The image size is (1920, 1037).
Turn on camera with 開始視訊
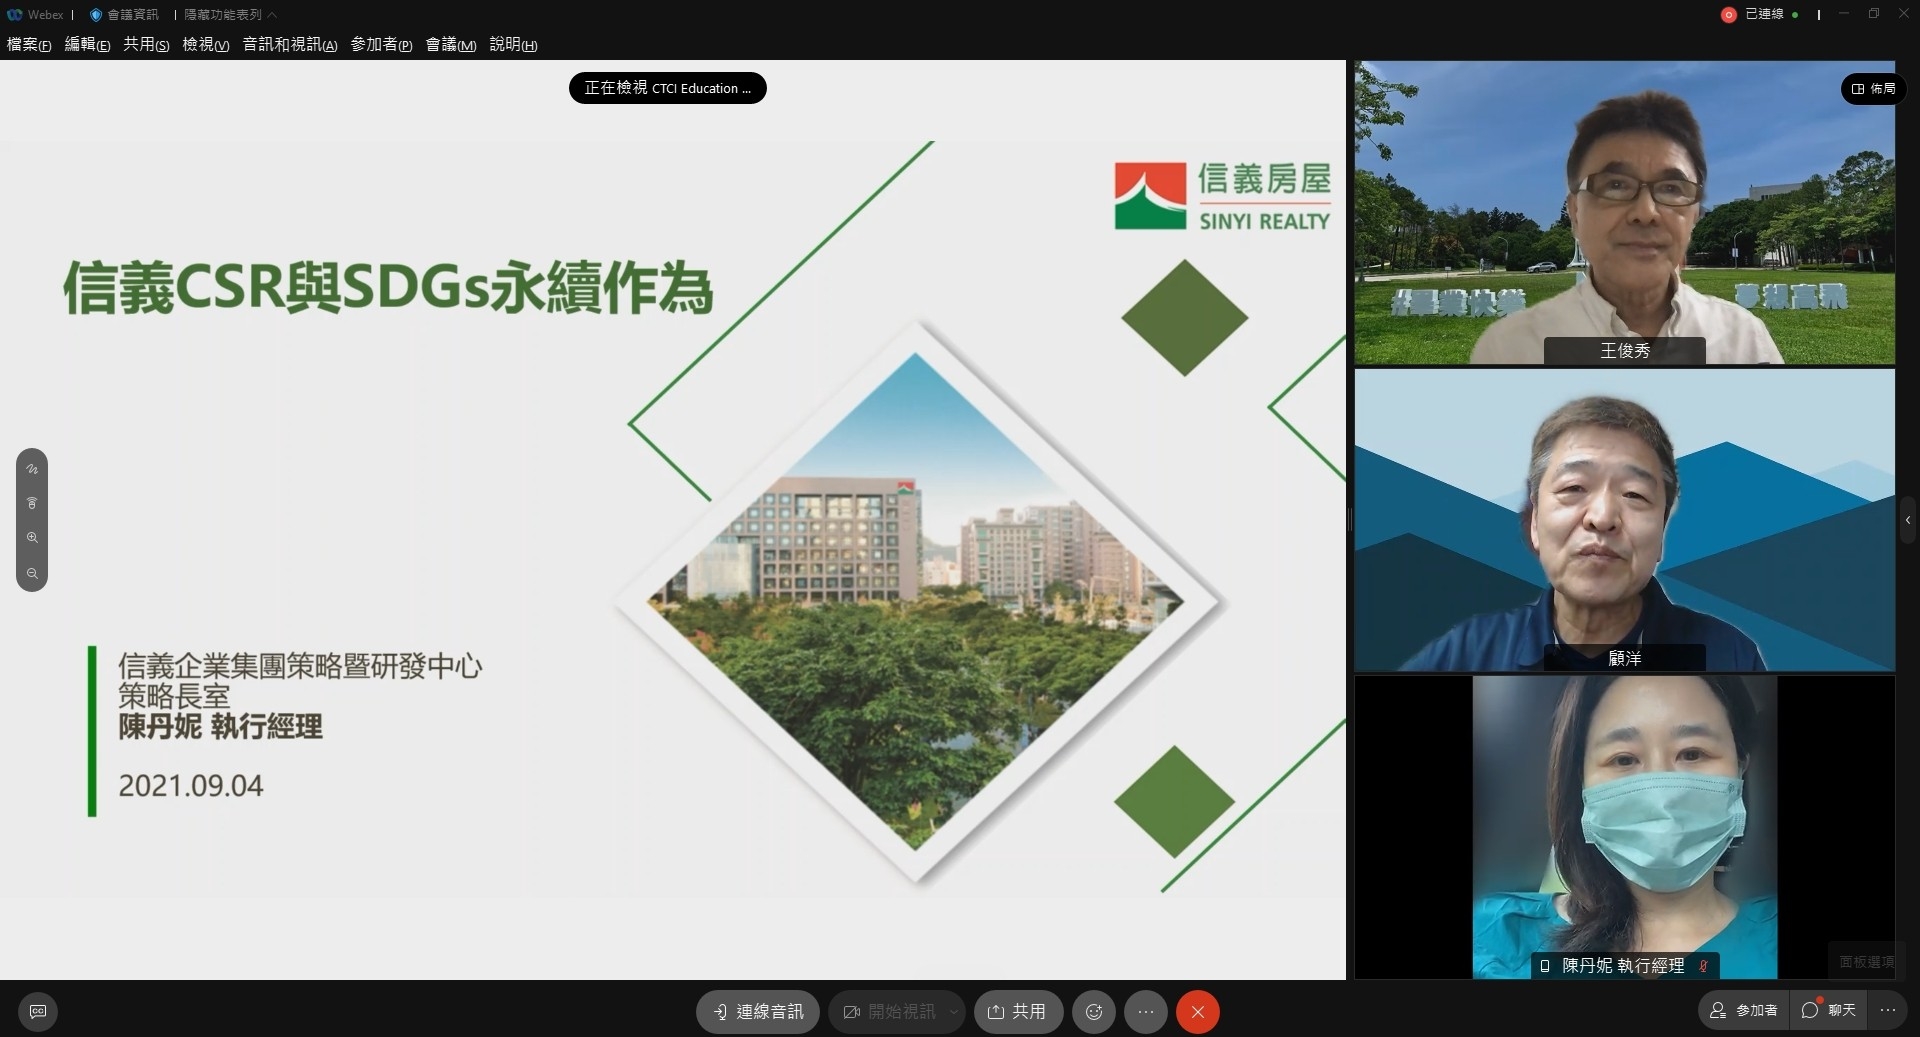pos(888,1012)
